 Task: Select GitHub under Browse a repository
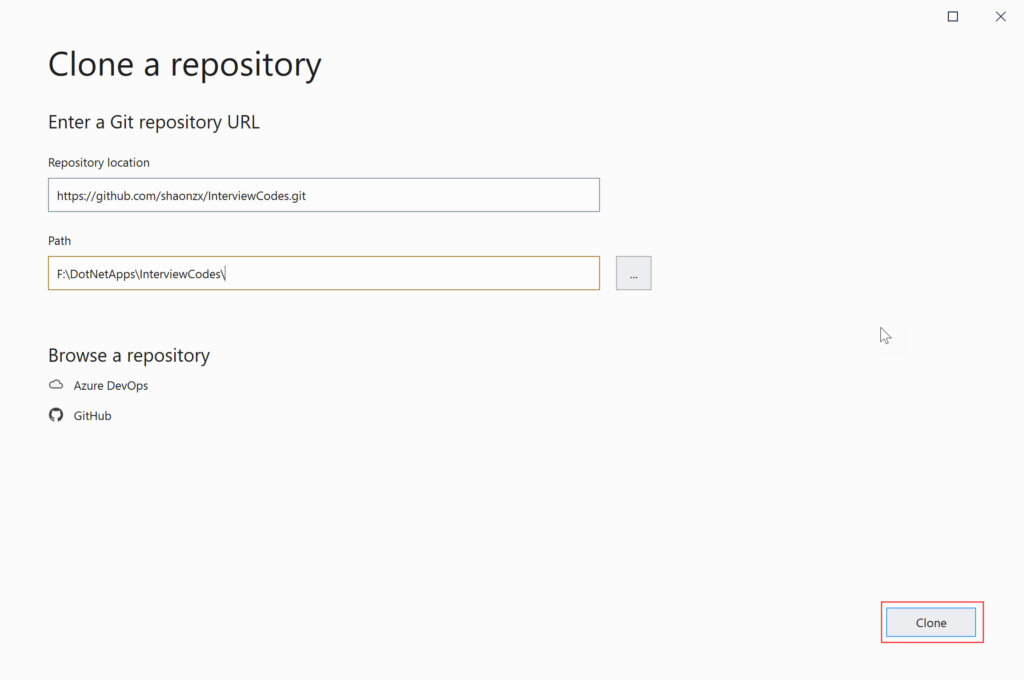pyautogui.click(x=92, y=415)
